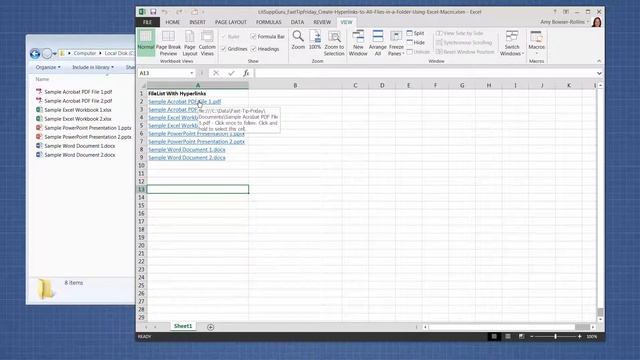Viewport: 640px width, 360px height.
Task: Open Include in library dropdown
Action: pos(93,67)
